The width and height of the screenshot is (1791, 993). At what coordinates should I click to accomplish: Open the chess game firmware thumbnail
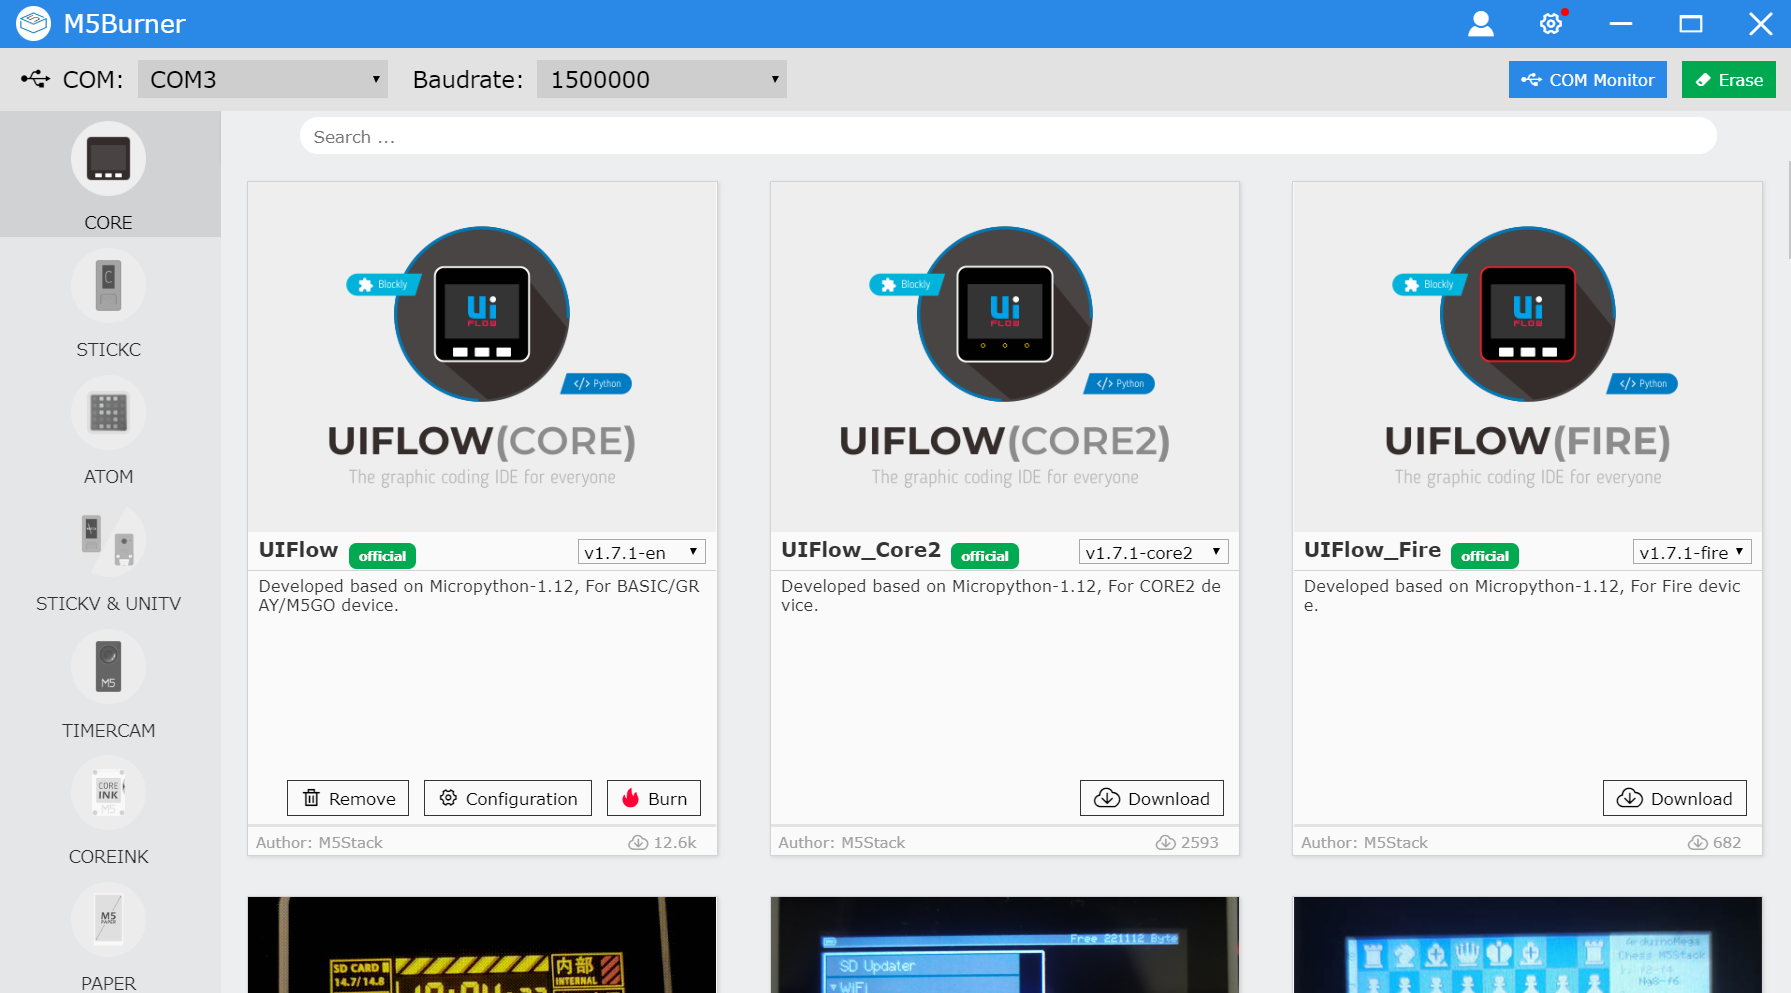(x=1527, y=945)
